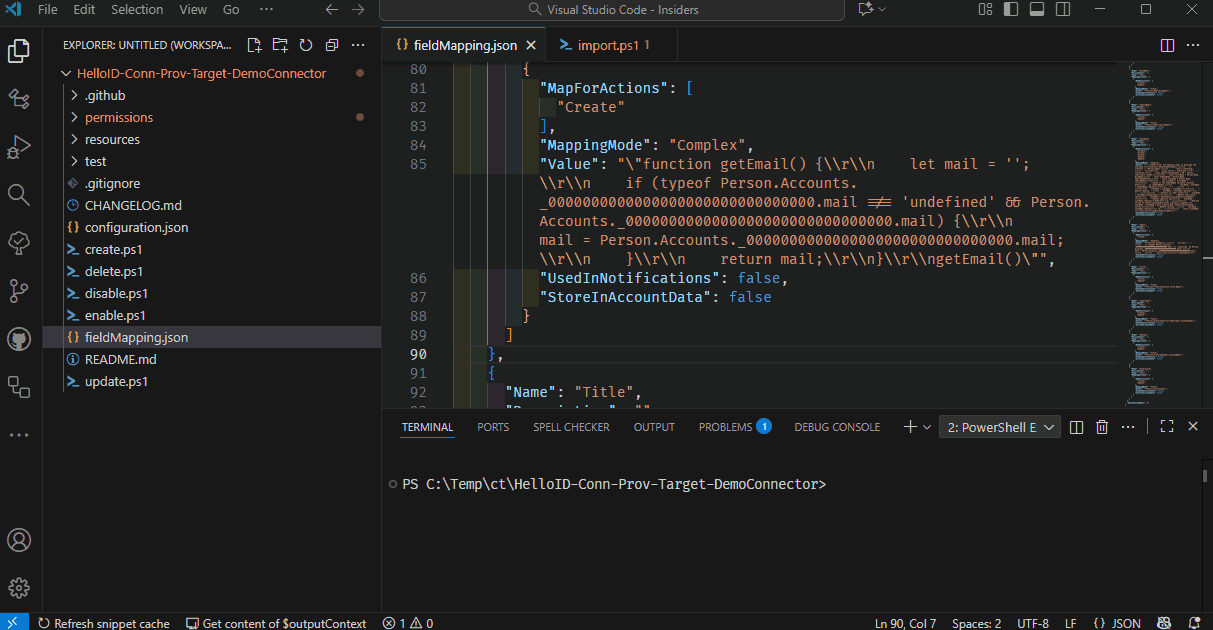Split the editor to the right
The image size is (1213, 630).
click(1167, 45)
